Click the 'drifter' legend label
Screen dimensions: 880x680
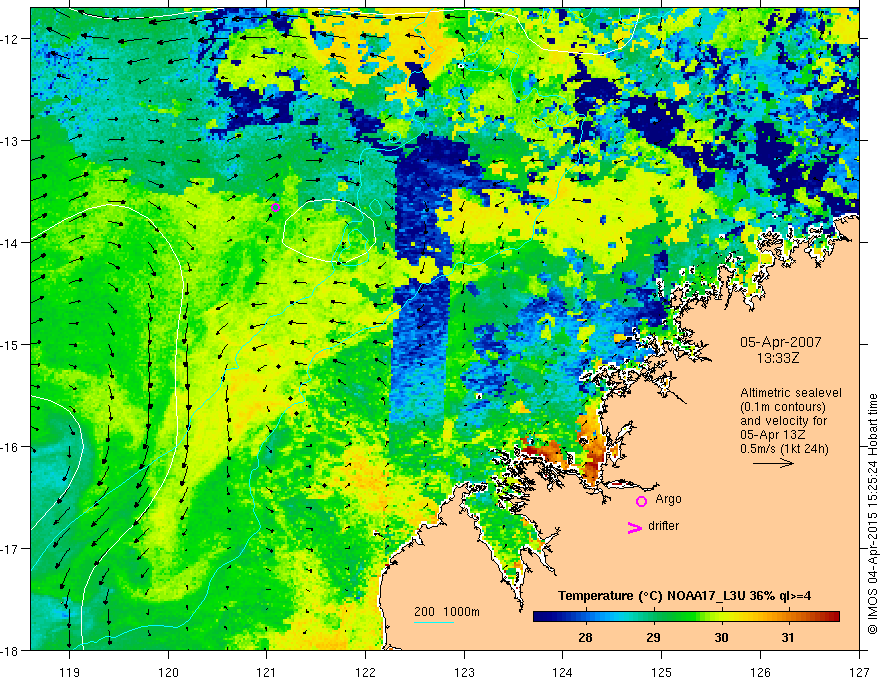(663, 526)
